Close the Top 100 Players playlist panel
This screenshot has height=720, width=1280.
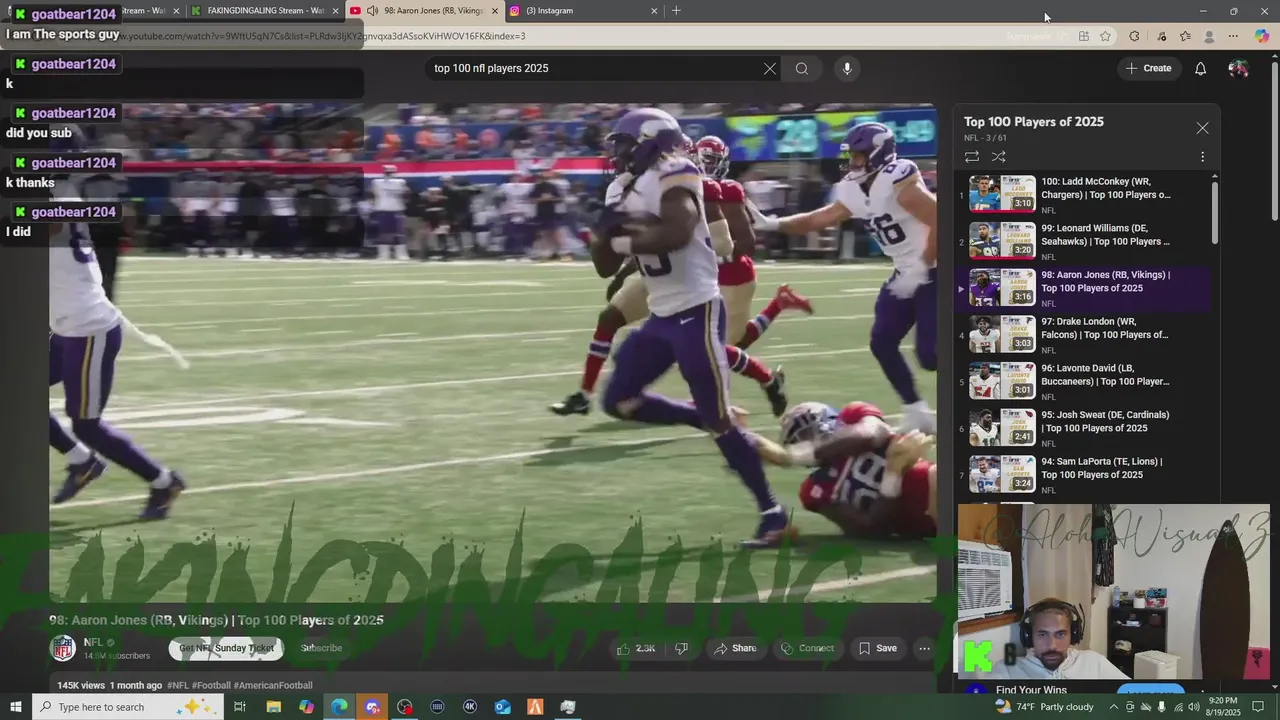coord(1202,128)
